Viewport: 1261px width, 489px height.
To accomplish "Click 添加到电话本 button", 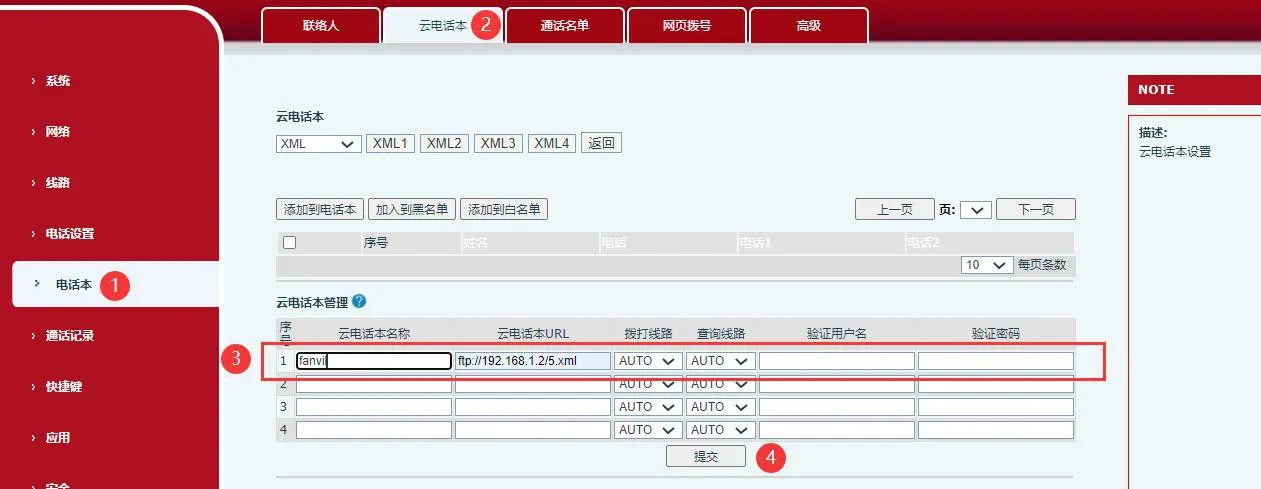I will tap(320, 210).
